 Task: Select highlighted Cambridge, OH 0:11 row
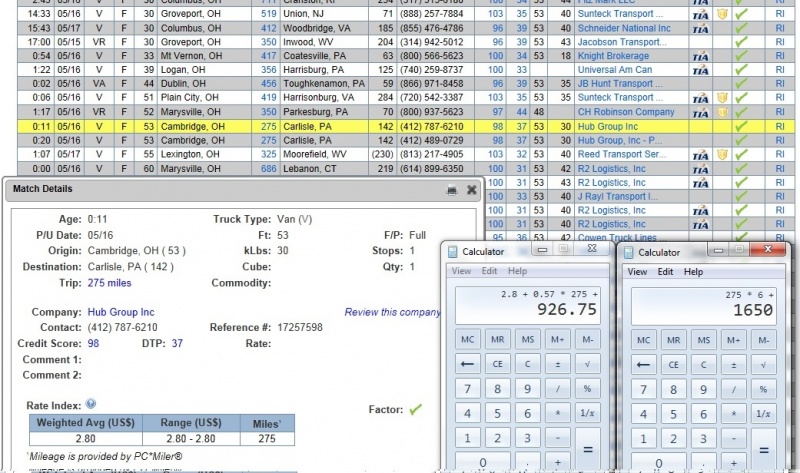(406, 127)
